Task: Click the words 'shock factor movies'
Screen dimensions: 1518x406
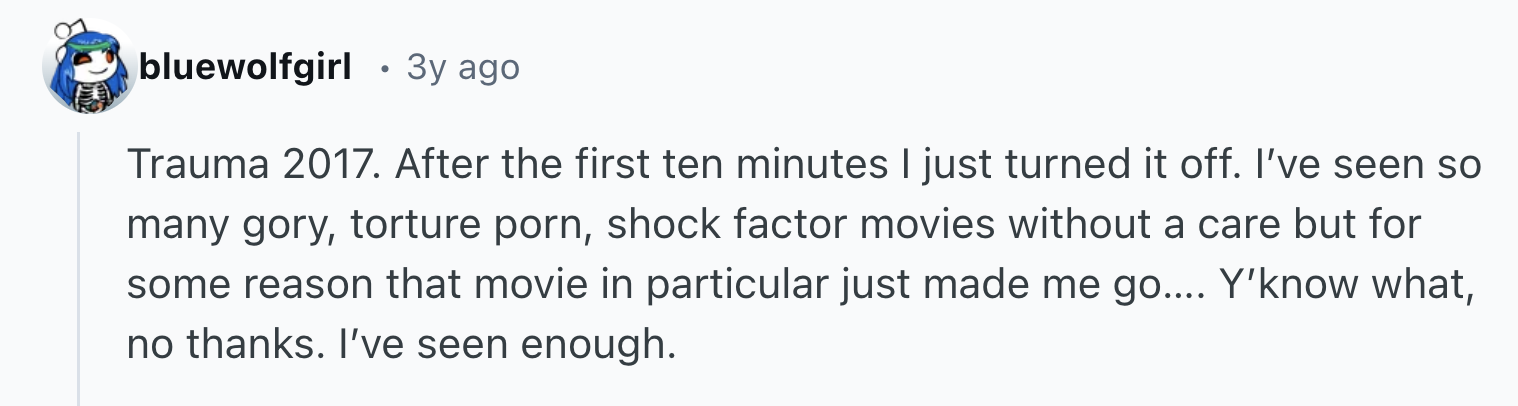Action: (x=802, y=226)
